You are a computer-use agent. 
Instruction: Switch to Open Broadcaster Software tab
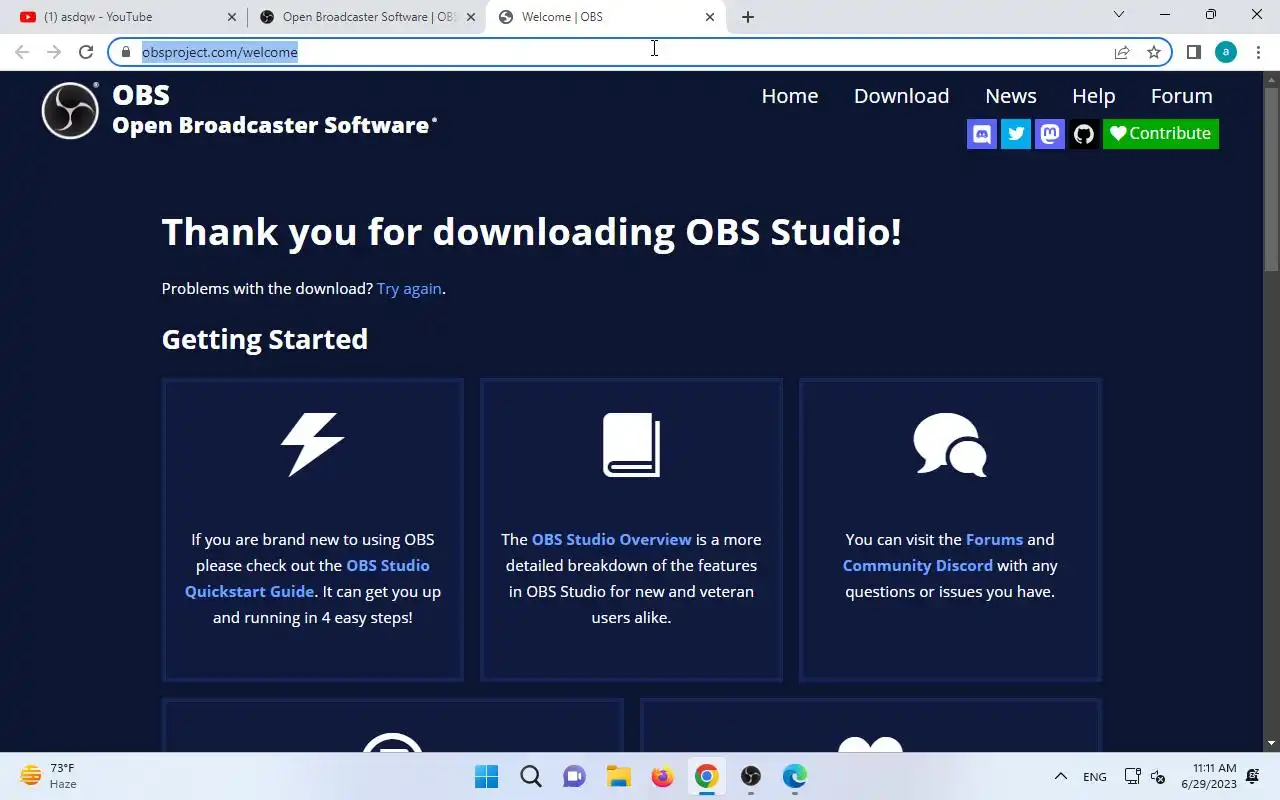pyautogui.click(x=367, y=17)
